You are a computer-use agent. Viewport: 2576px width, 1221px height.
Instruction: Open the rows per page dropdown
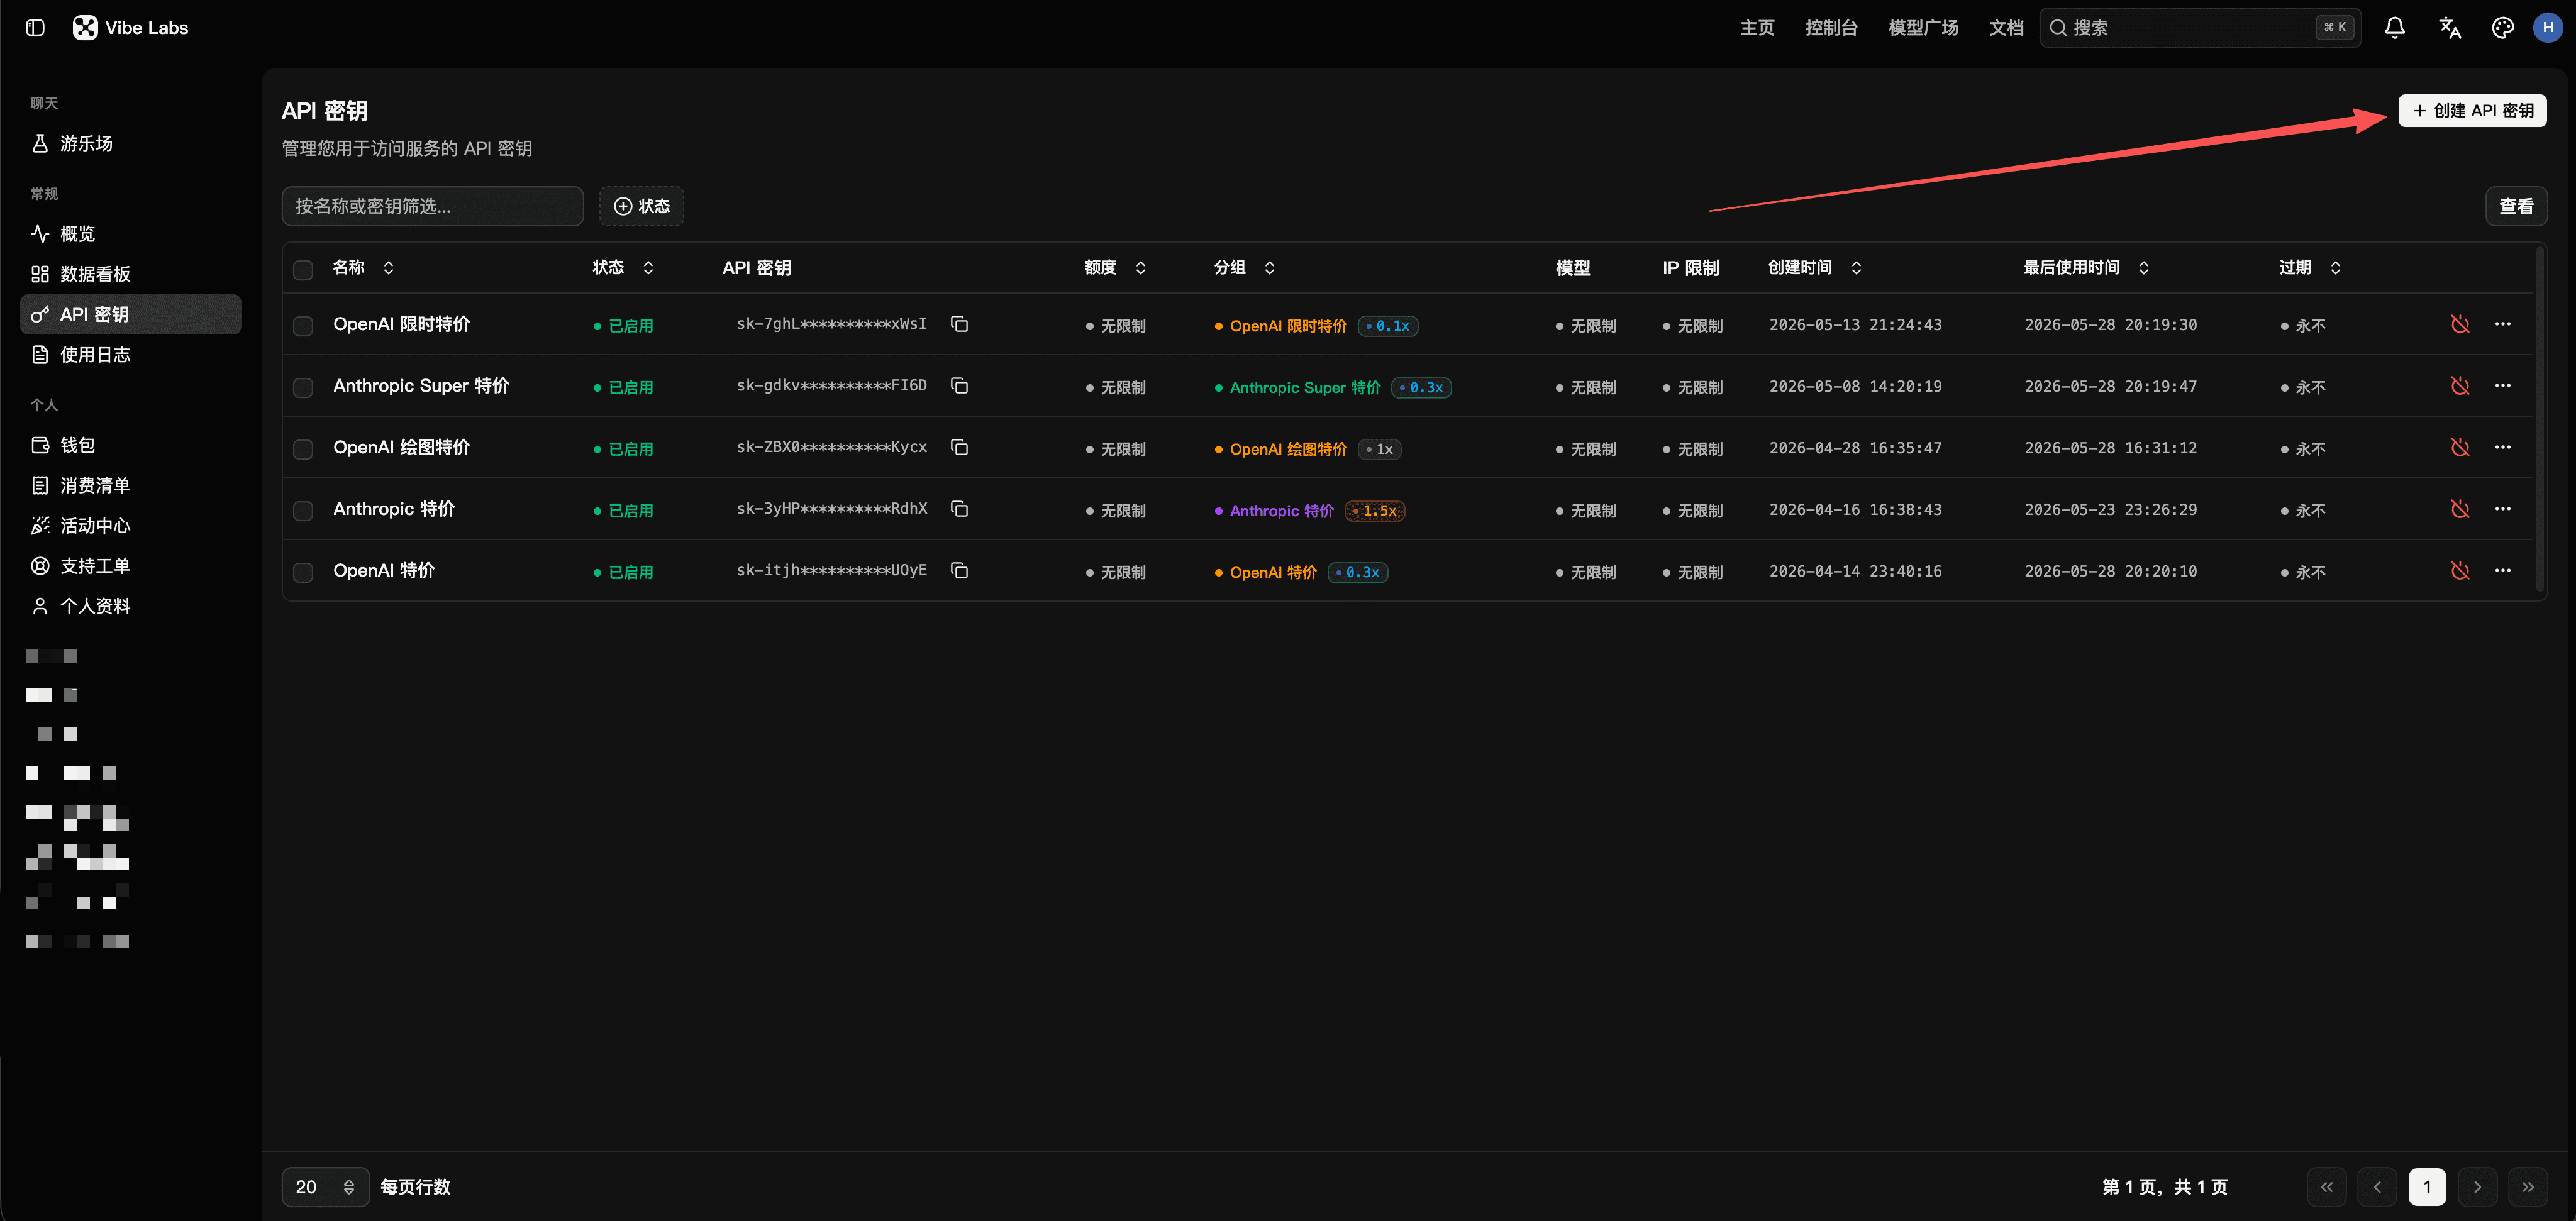(x=325, y=1187)
